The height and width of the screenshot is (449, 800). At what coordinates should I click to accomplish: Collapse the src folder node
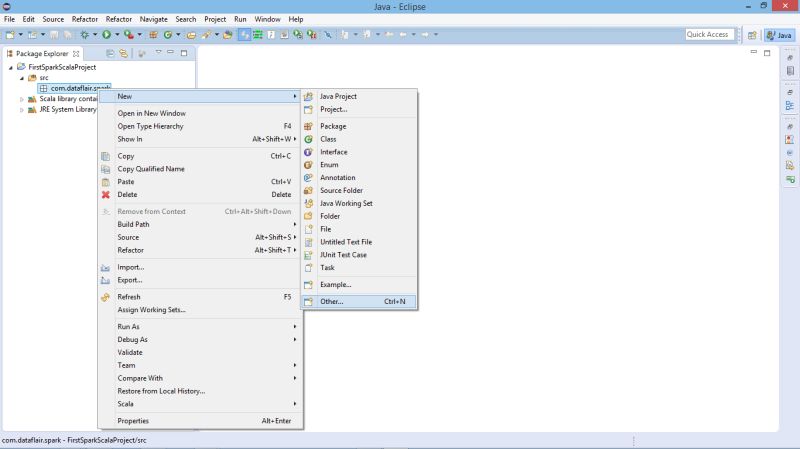click(x=22, y=78)
